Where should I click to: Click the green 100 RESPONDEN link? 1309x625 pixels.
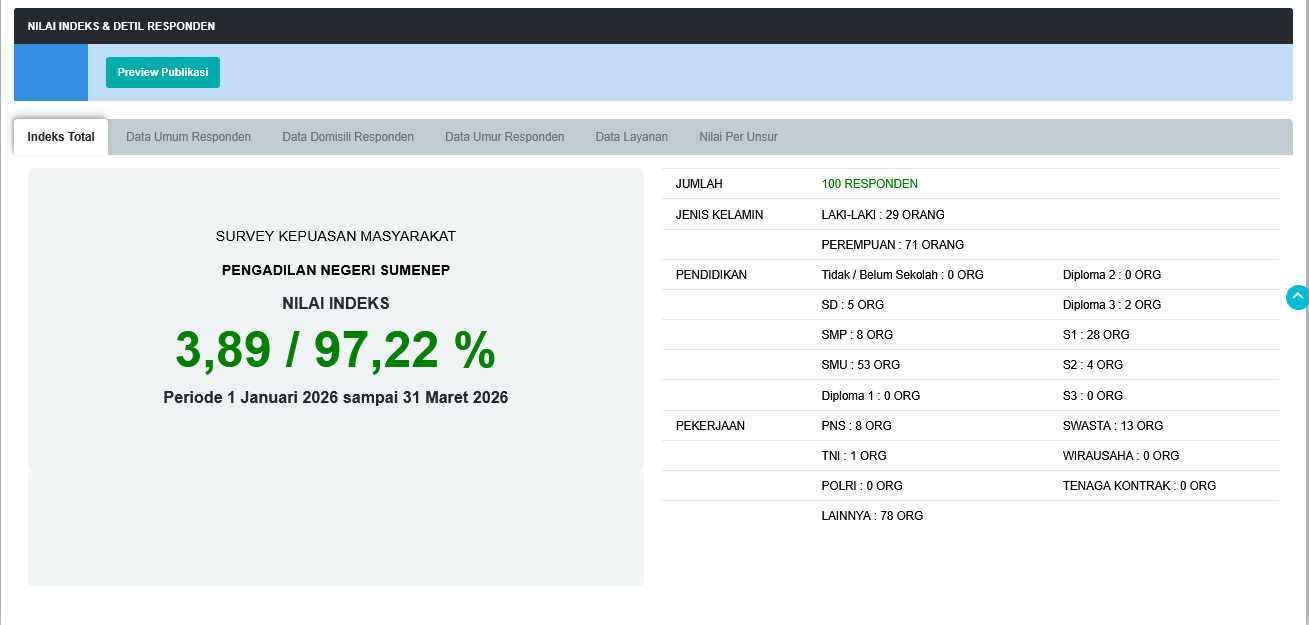869,184
